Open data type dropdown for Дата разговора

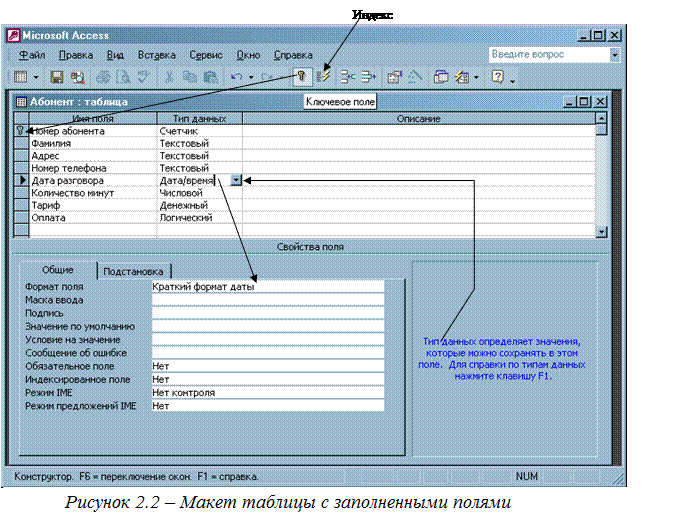[236, 180]
